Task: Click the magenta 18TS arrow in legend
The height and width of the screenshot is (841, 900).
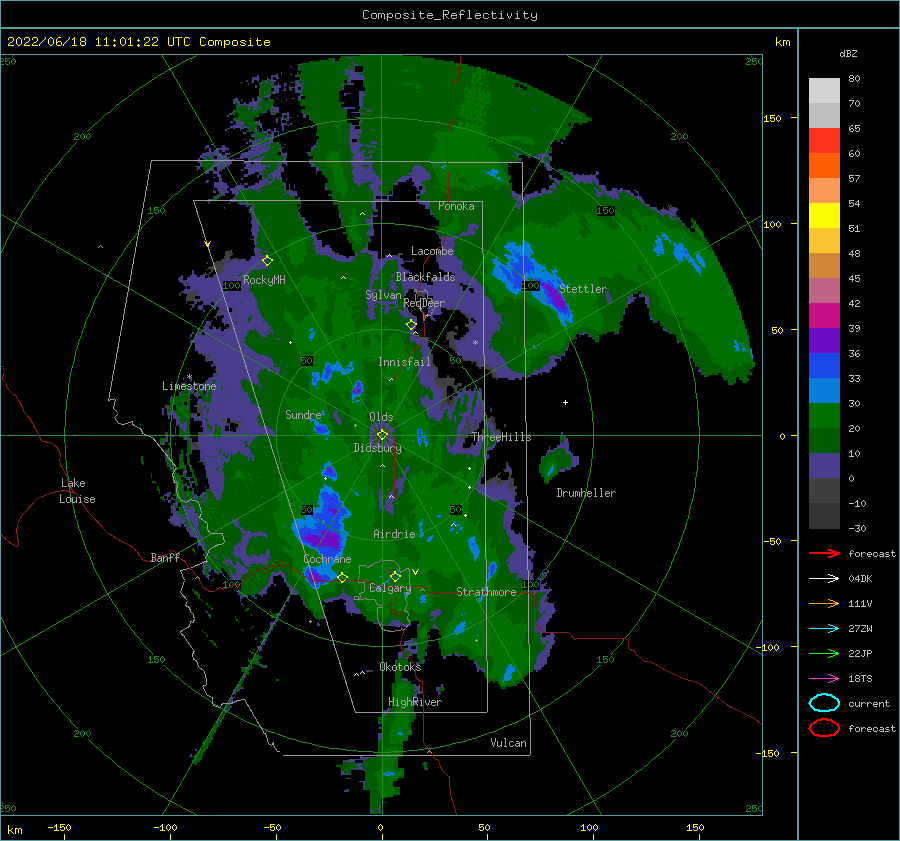Action: [824, 679]
